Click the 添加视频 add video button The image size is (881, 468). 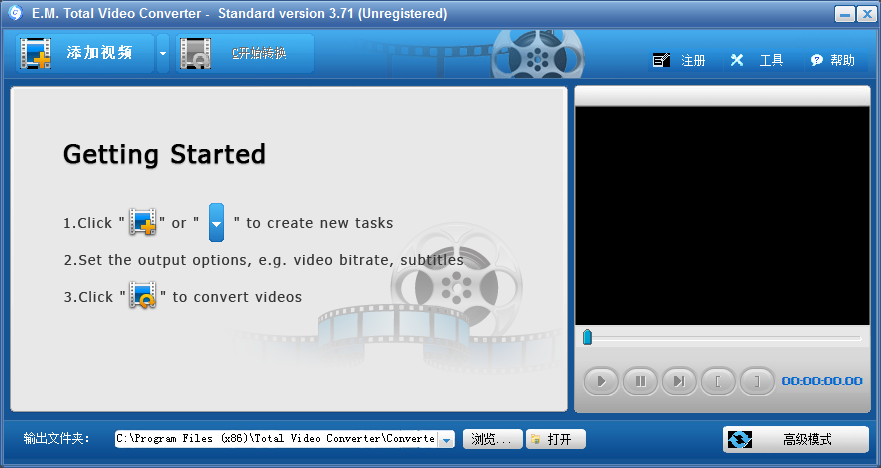84,53
